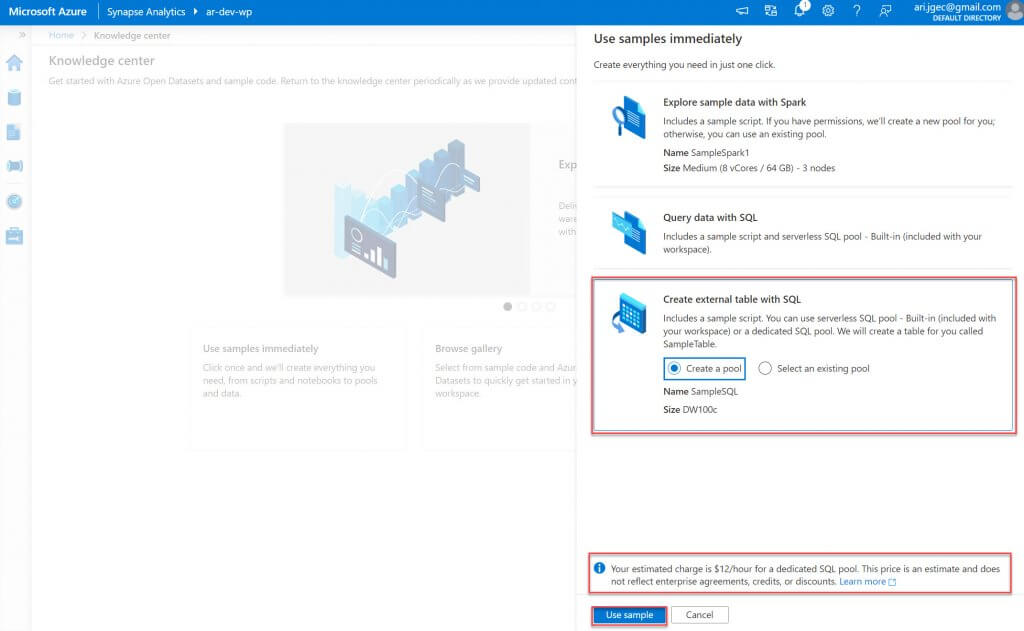Click the Knowledge center page heading

click(x=101, y=61)
